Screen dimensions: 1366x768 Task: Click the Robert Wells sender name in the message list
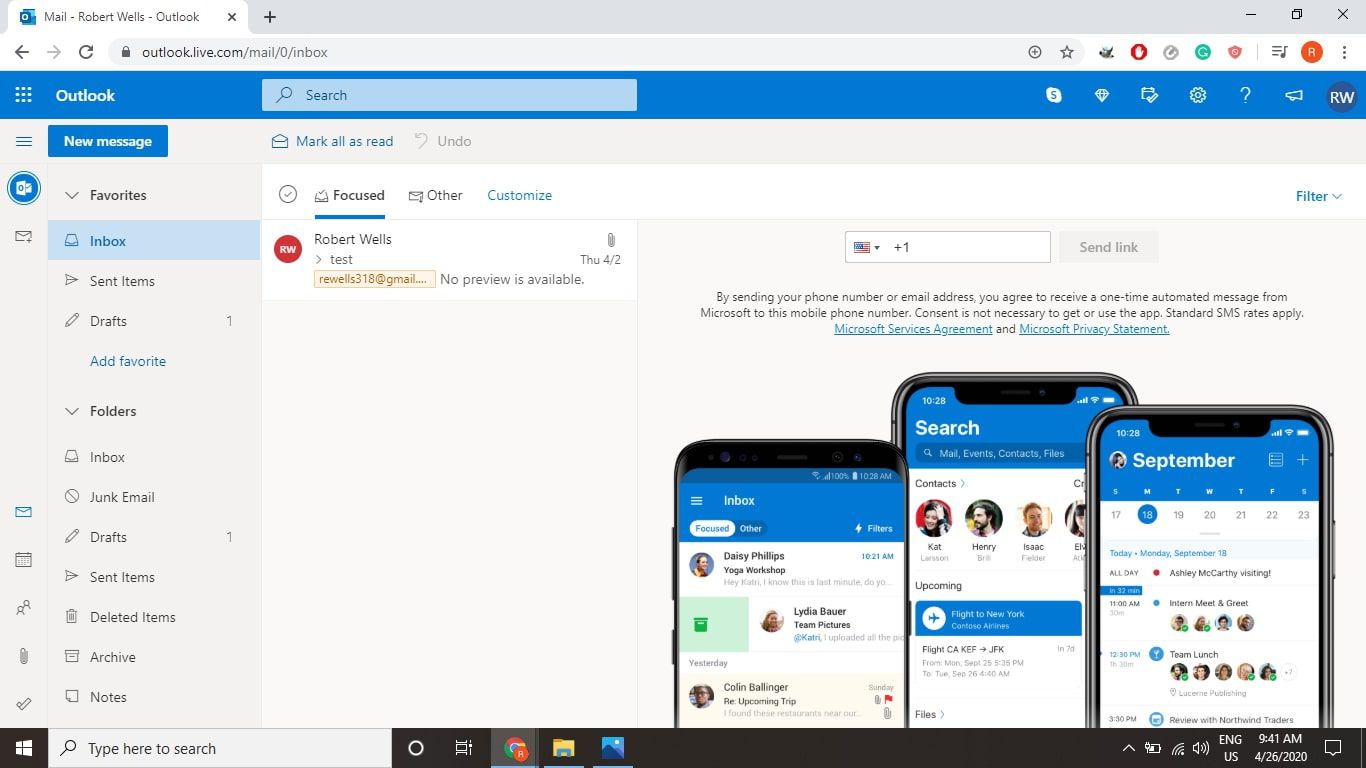[x=353, y=239]
